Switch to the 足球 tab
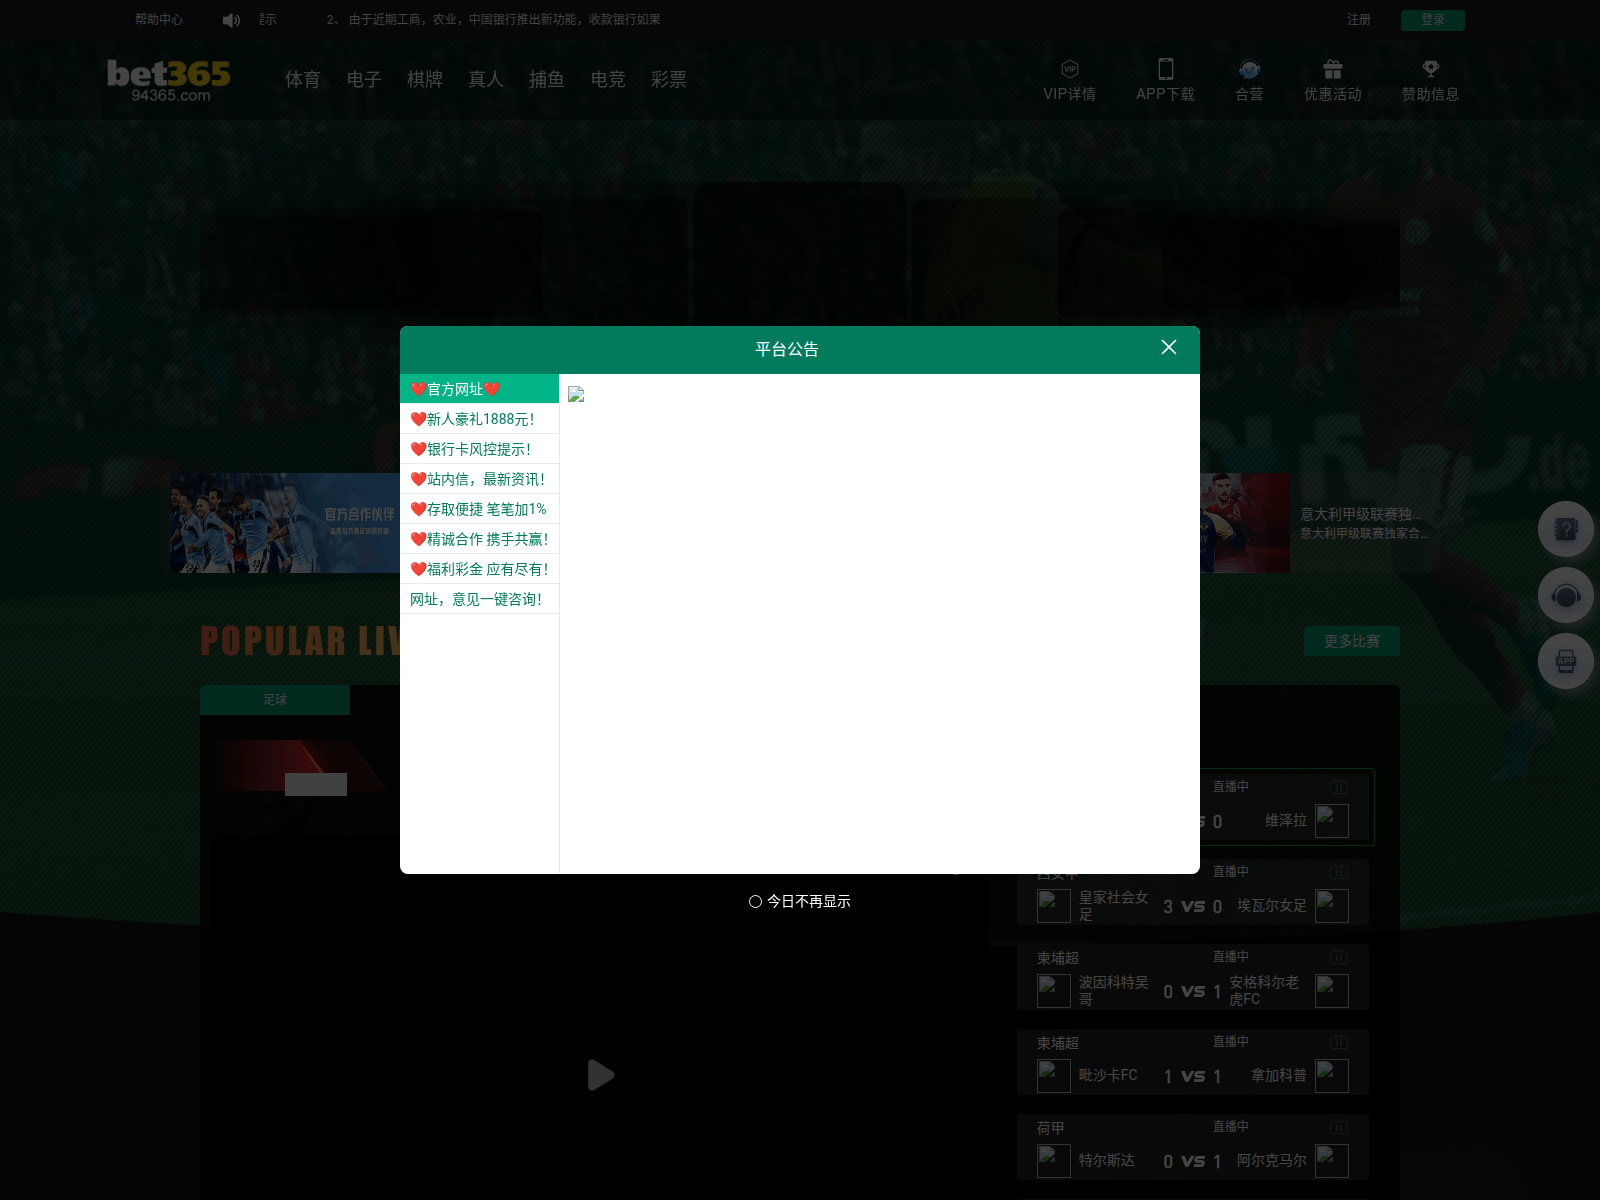This screenshot has height=1200, width=1600. click(274, 700)
